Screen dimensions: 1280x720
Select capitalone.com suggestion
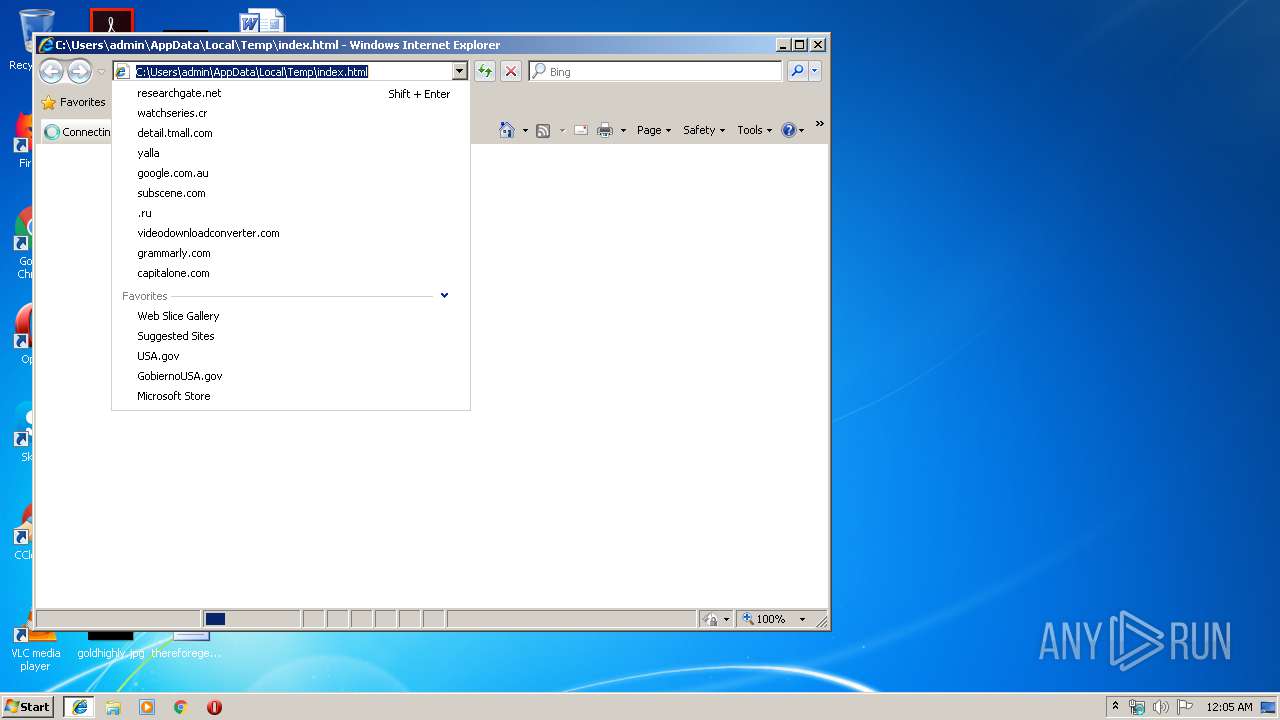coord(173,273)
